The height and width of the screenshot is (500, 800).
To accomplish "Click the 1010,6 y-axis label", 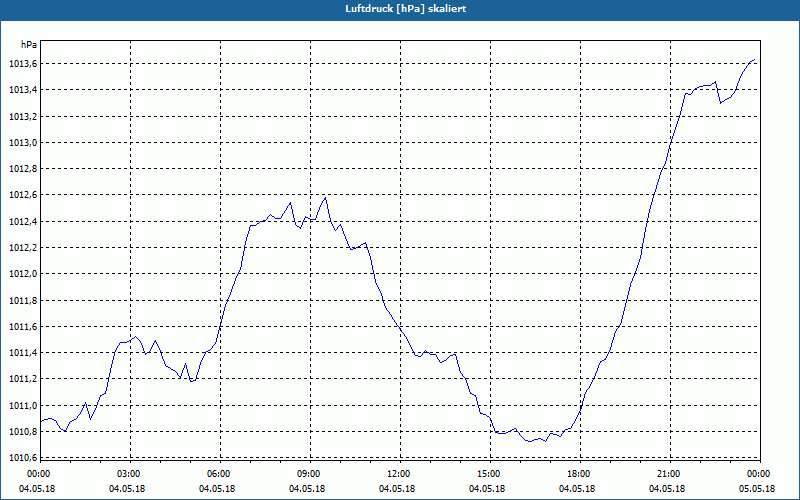I will coord(23,458).
